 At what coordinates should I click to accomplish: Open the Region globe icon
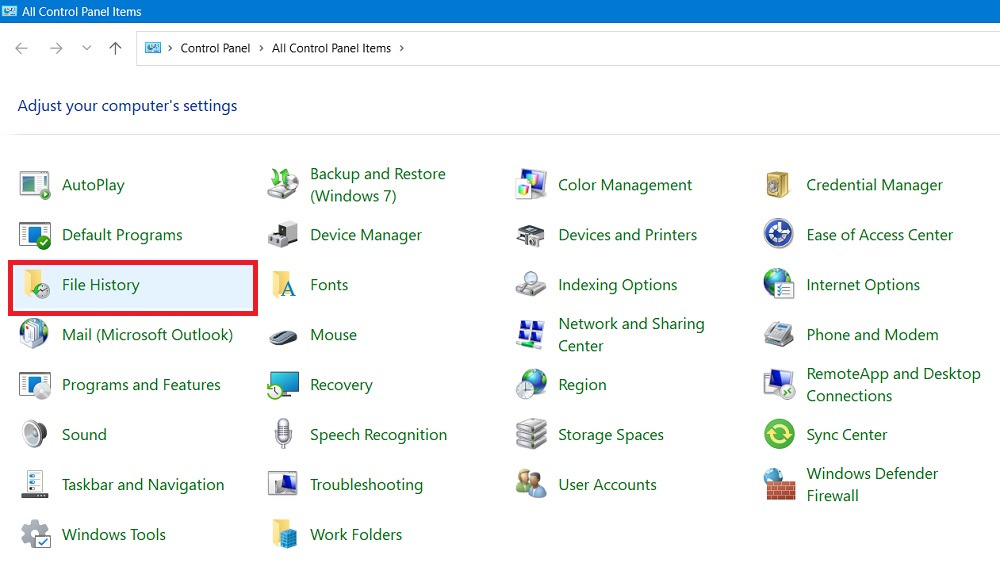click(x=531, y=385)
